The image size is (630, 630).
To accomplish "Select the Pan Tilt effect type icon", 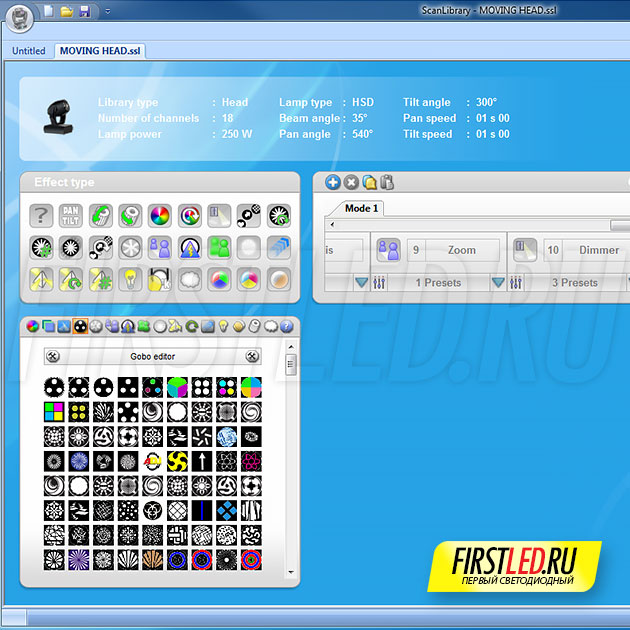I will point(70,215).
